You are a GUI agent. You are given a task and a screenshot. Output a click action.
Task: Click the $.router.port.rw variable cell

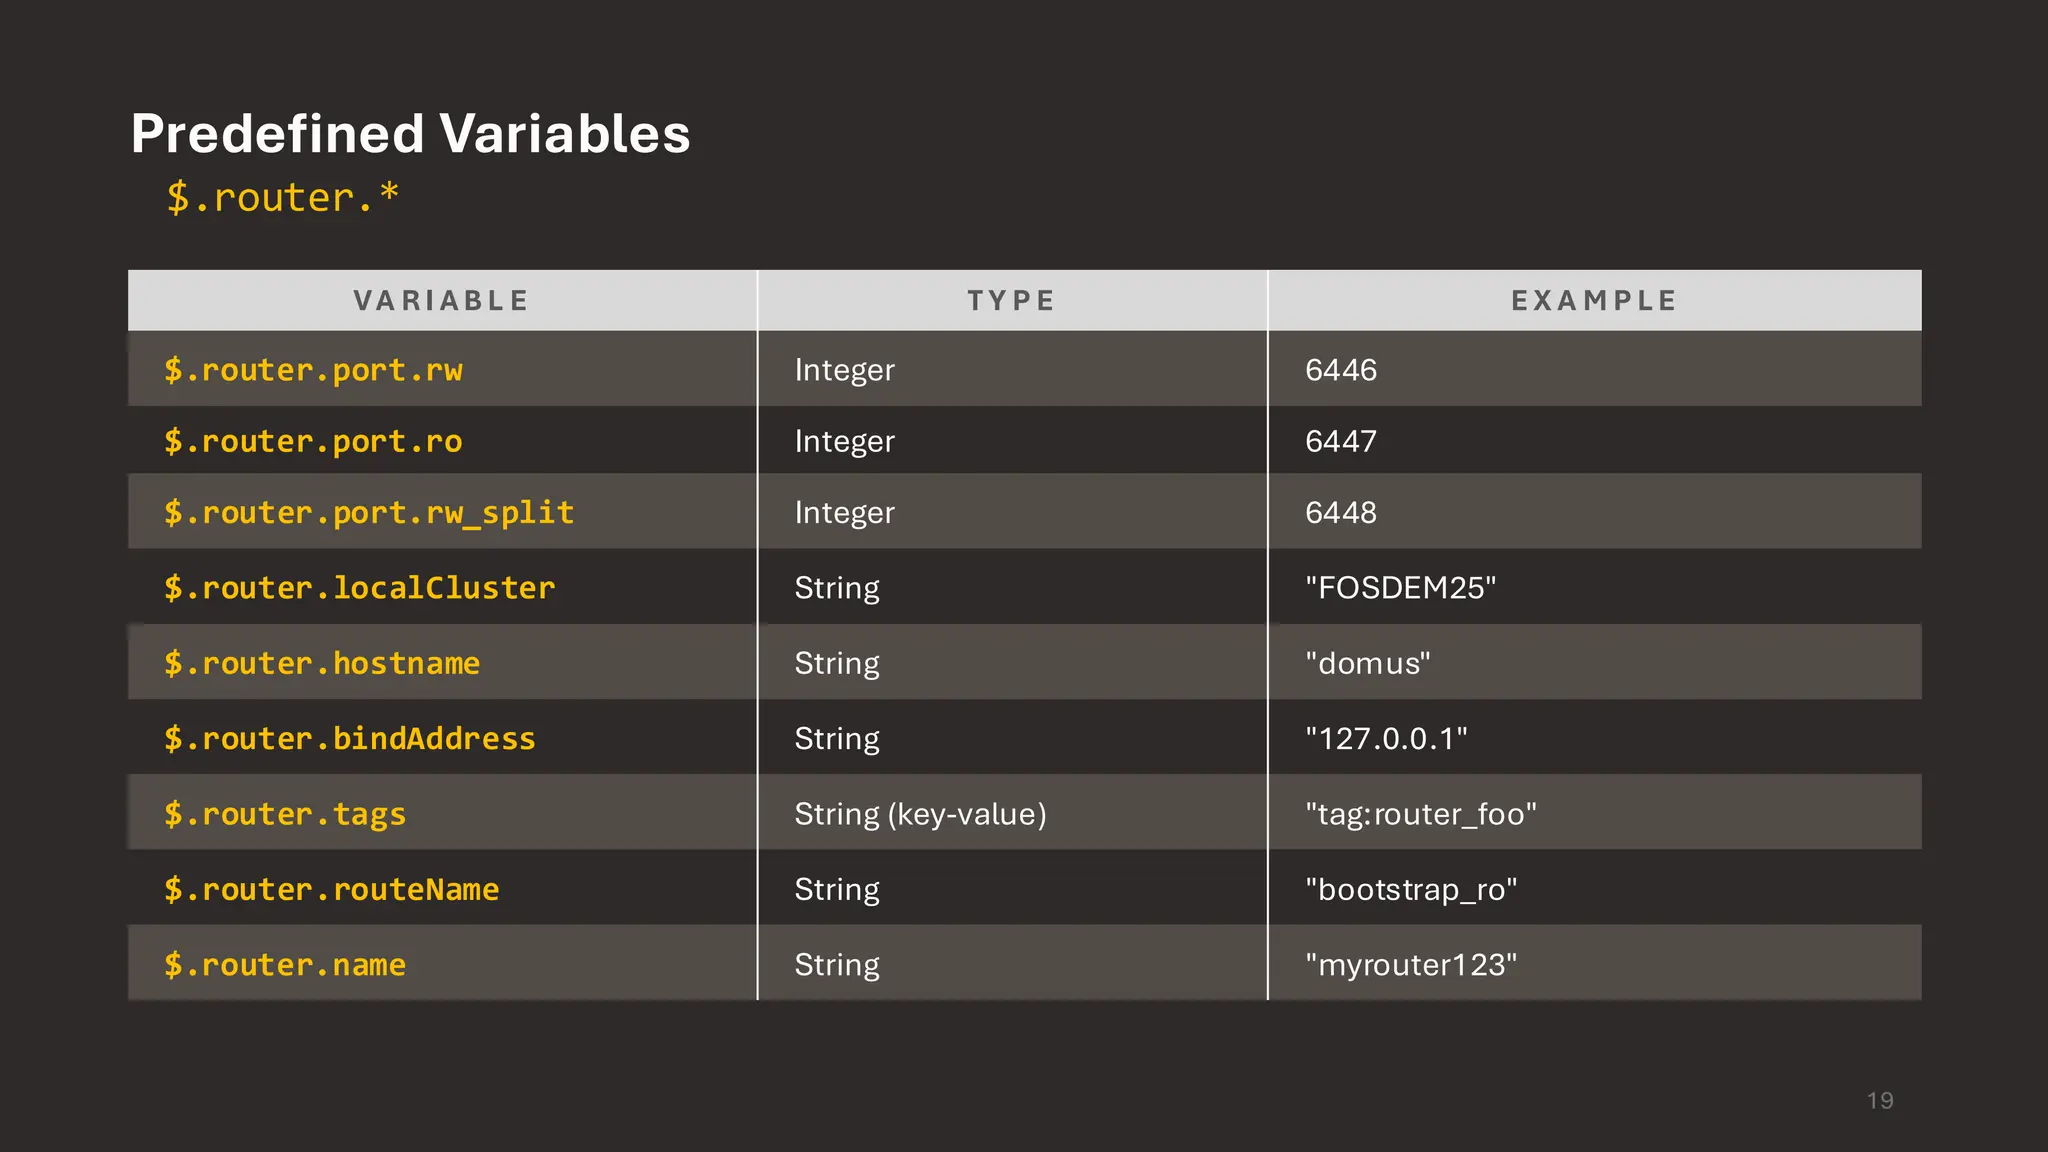pyautogui.click(x=313, y=370)
